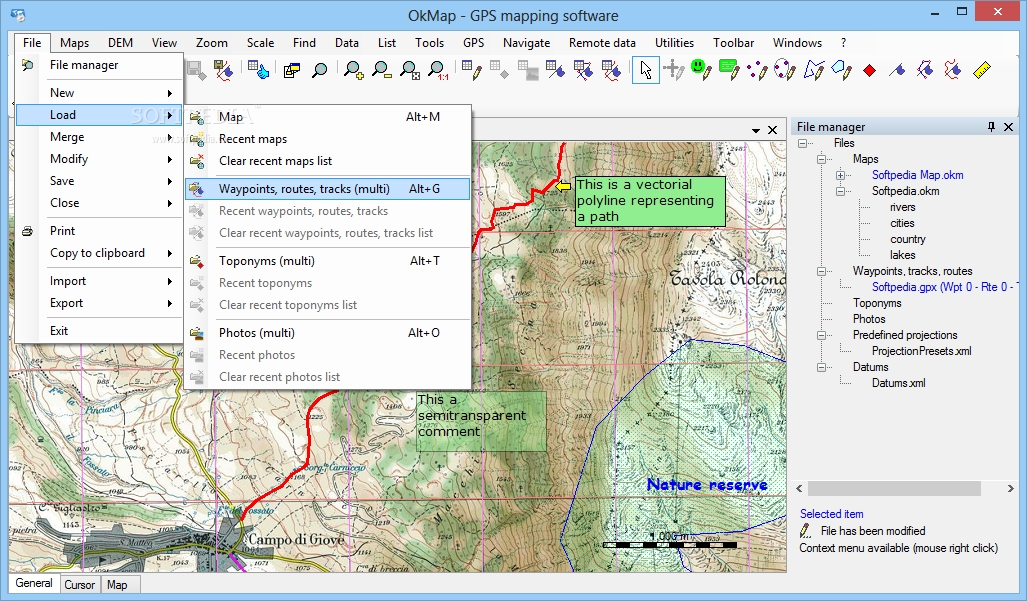Collapse the Datums tree node

click(x=821, y=367)
